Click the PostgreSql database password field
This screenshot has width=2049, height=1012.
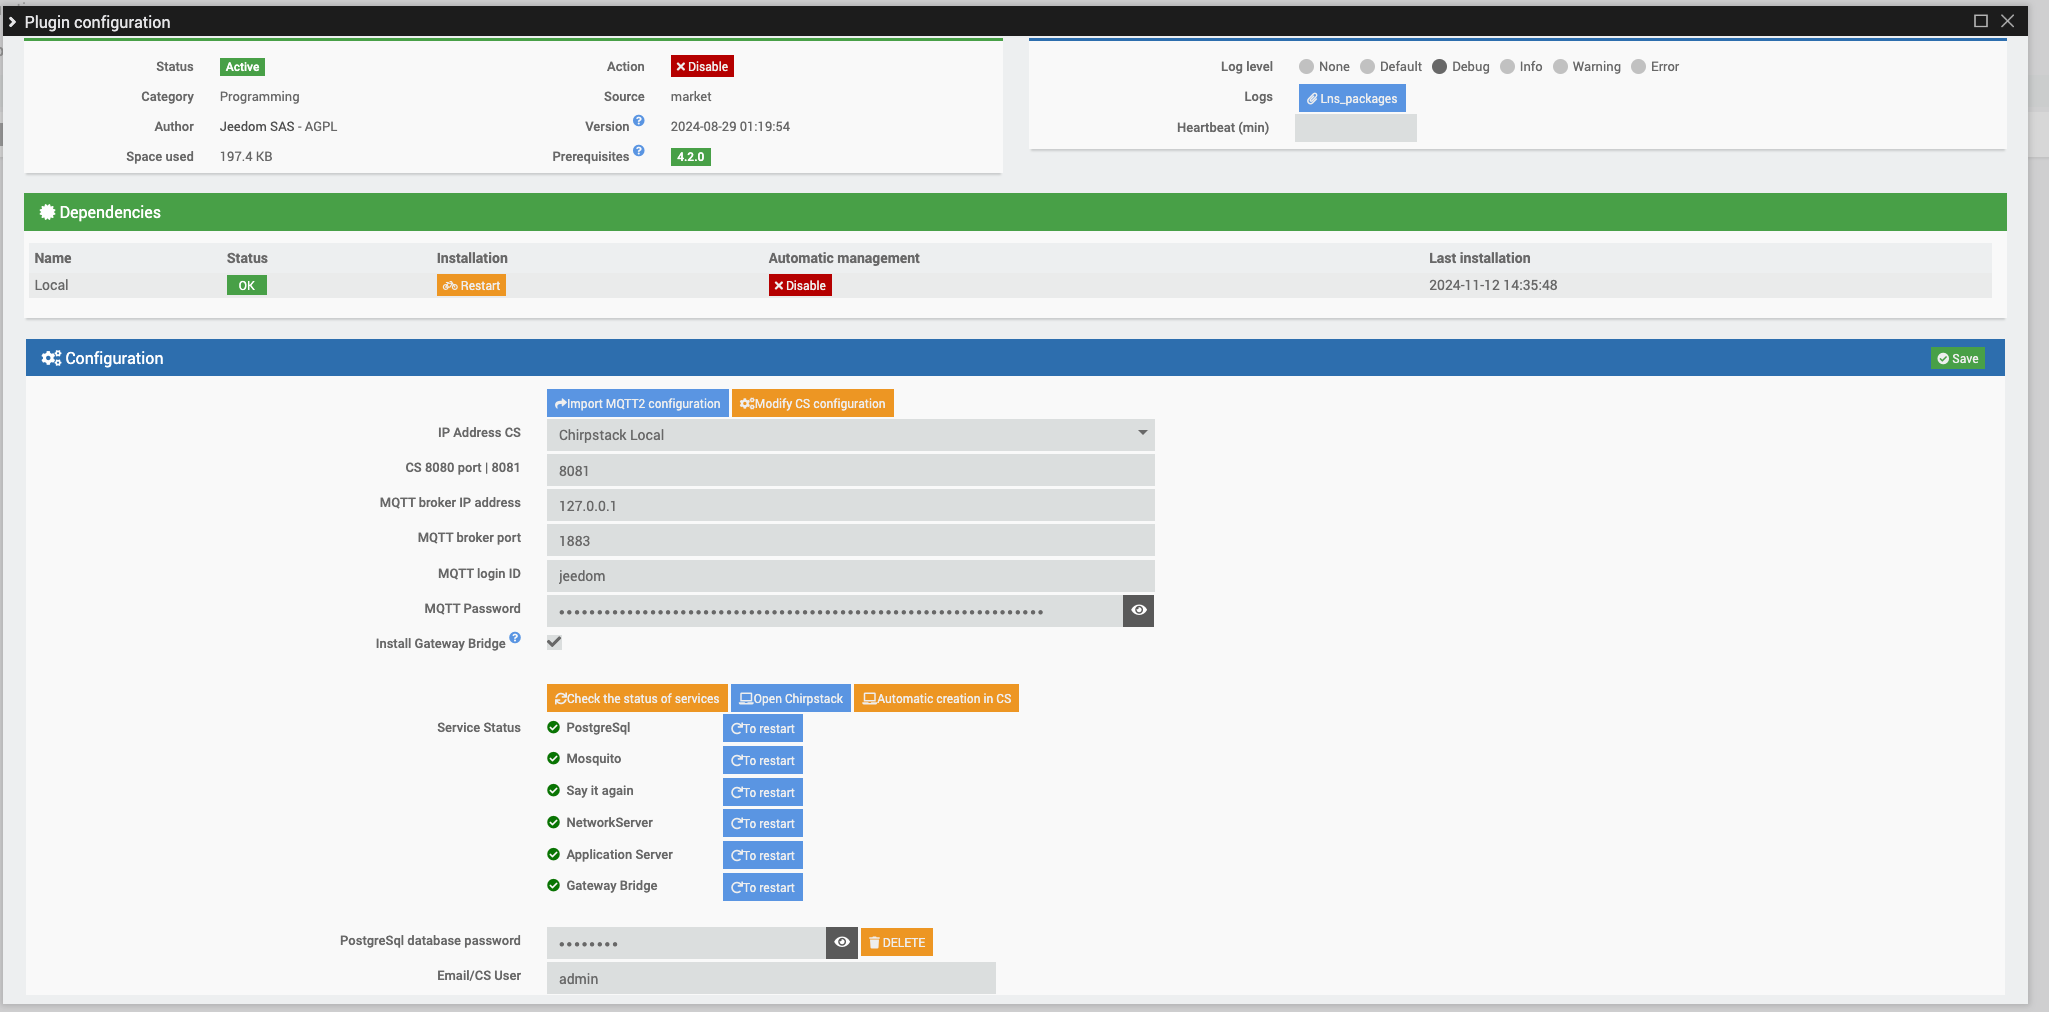pos(686,943)
